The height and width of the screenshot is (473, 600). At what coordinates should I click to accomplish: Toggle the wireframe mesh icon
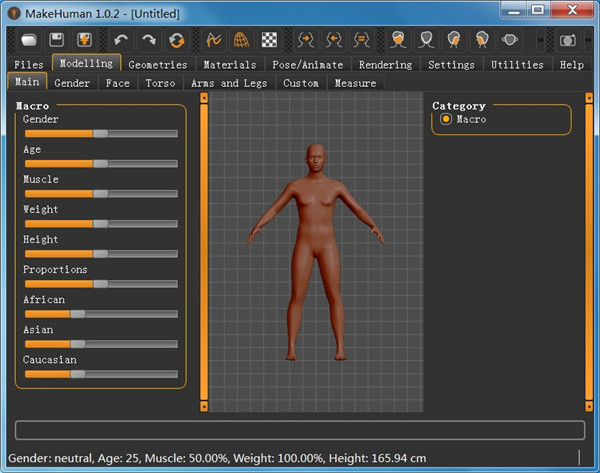(x=241, y=40)
